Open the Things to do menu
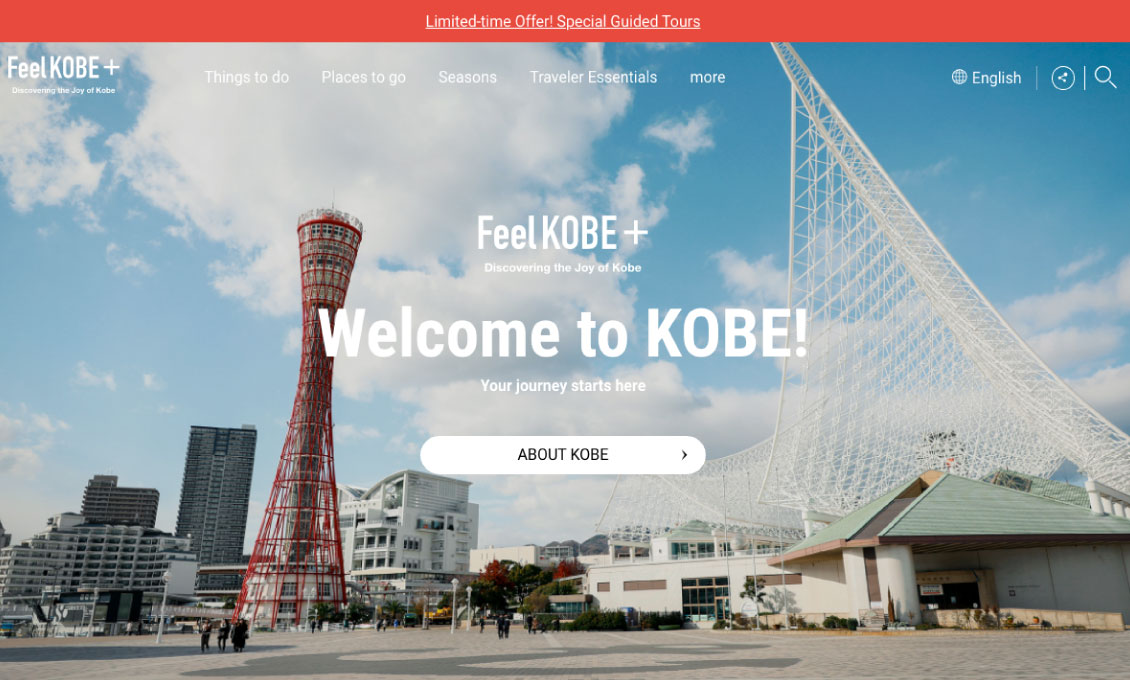 pyautogui.click(x=246, y=77)
